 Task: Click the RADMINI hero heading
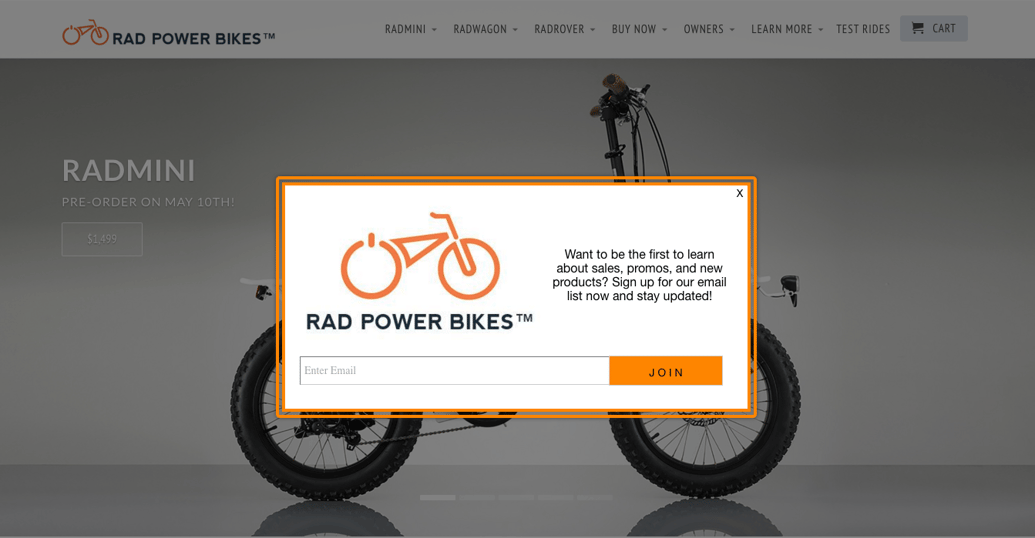click(x=129, y=171)
